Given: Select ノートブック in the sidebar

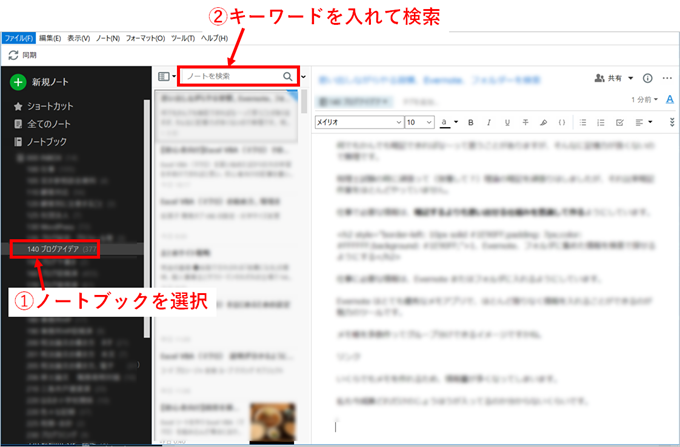Looking at the screenshot, I should tap(47, 142).
